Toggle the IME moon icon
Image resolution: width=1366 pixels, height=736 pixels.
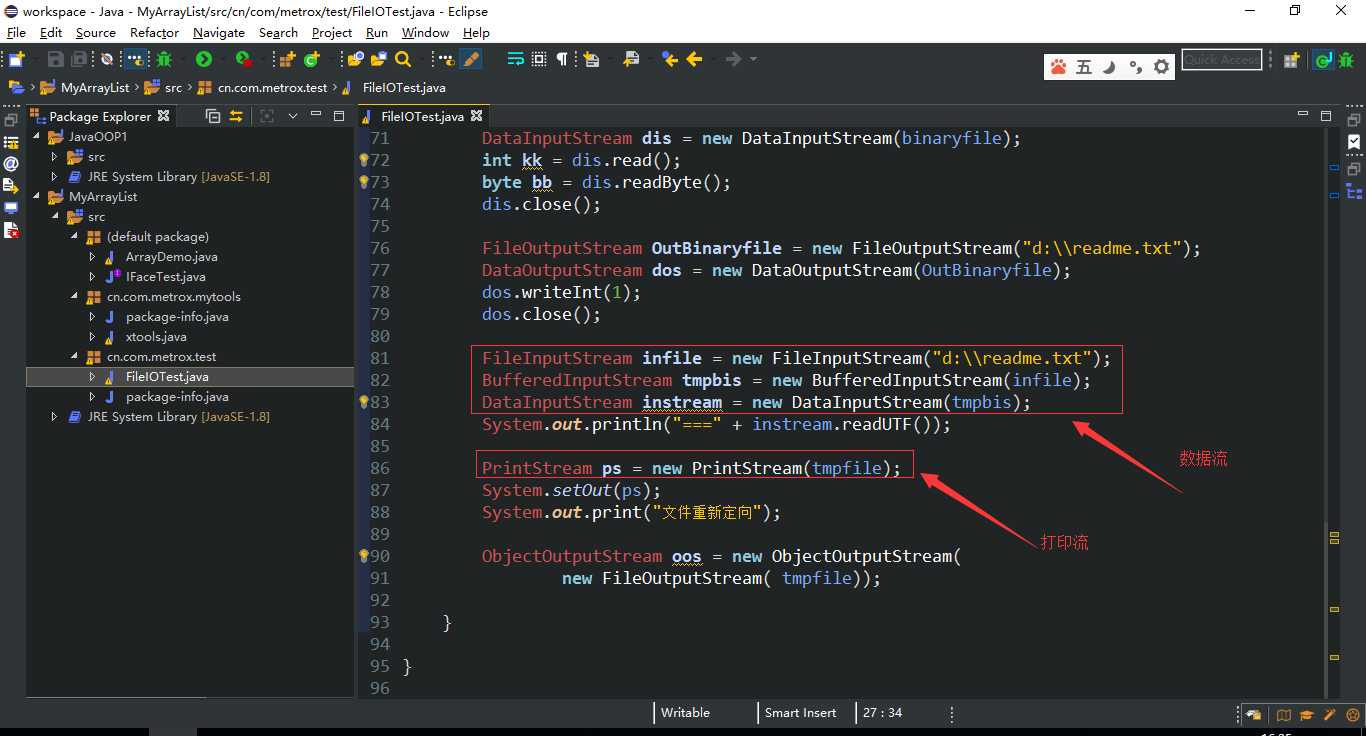(1109, 67)
